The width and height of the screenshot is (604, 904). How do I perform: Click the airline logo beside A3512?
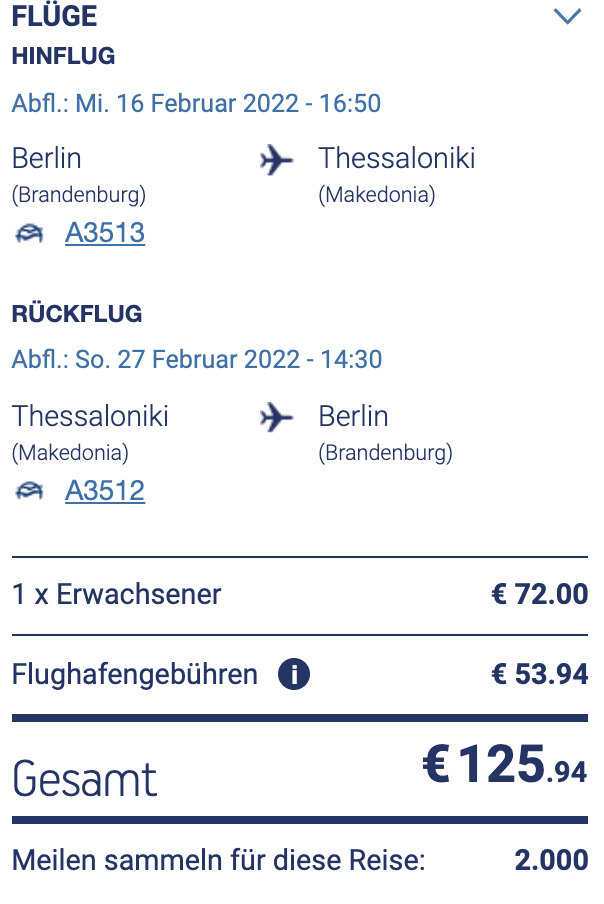click(30, 491)
